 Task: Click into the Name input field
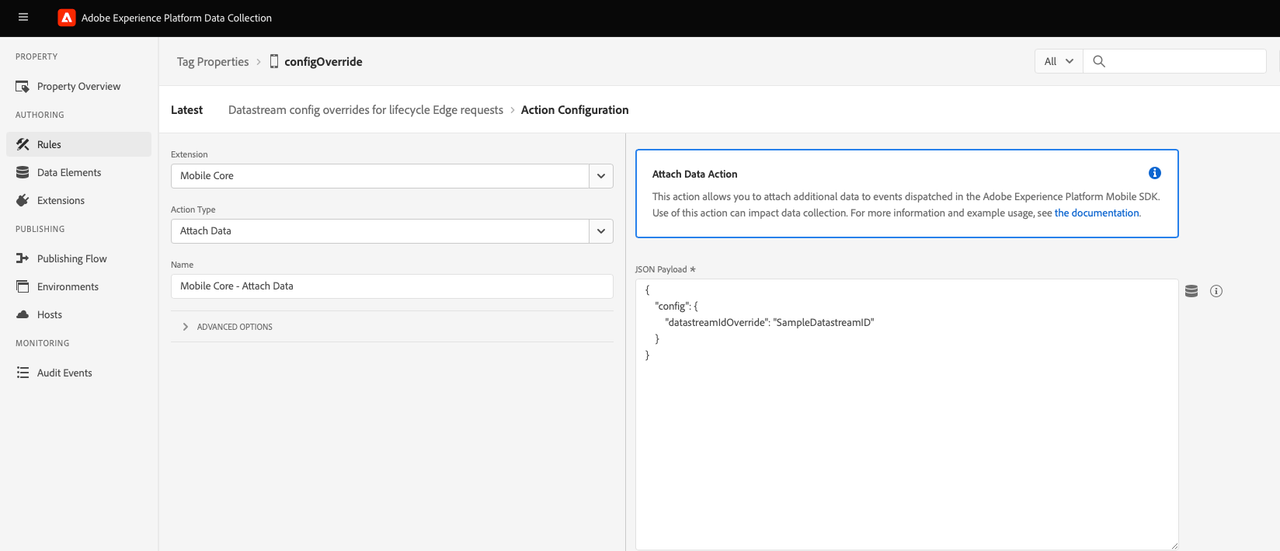(x=392, y=286)
